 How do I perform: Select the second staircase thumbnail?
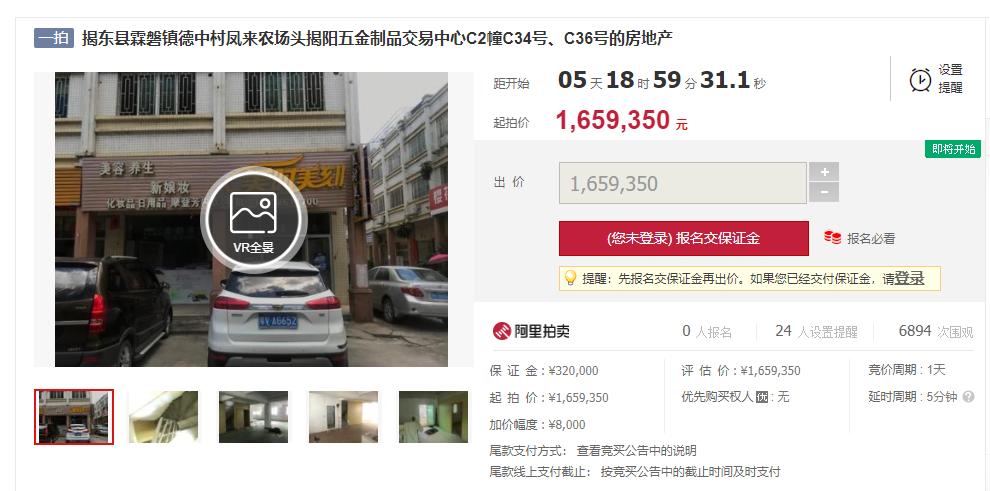pyautogui.click(x=164, y=417)
